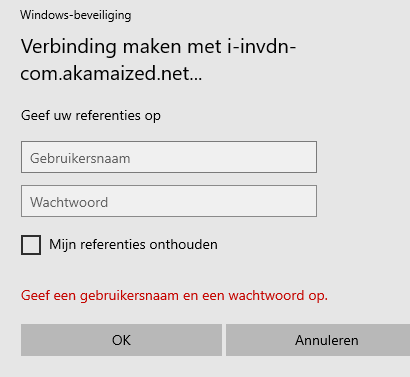Viewport: 410px width, 377px height.
Task: Enable remembering credentials via the square checkbox
Action: click(x=31, y=245)
